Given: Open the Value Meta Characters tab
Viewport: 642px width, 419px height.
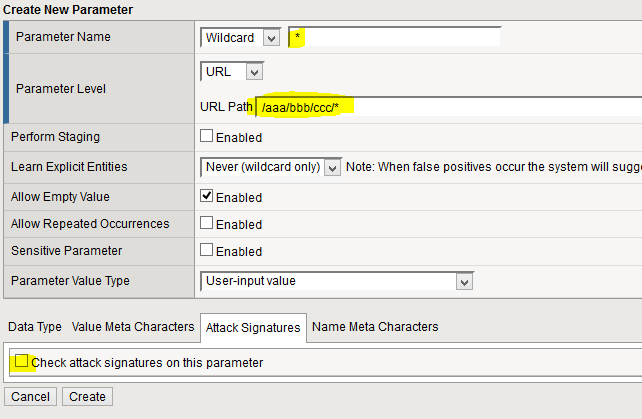Looking at the screenshot, I should (x=131, y=327).
